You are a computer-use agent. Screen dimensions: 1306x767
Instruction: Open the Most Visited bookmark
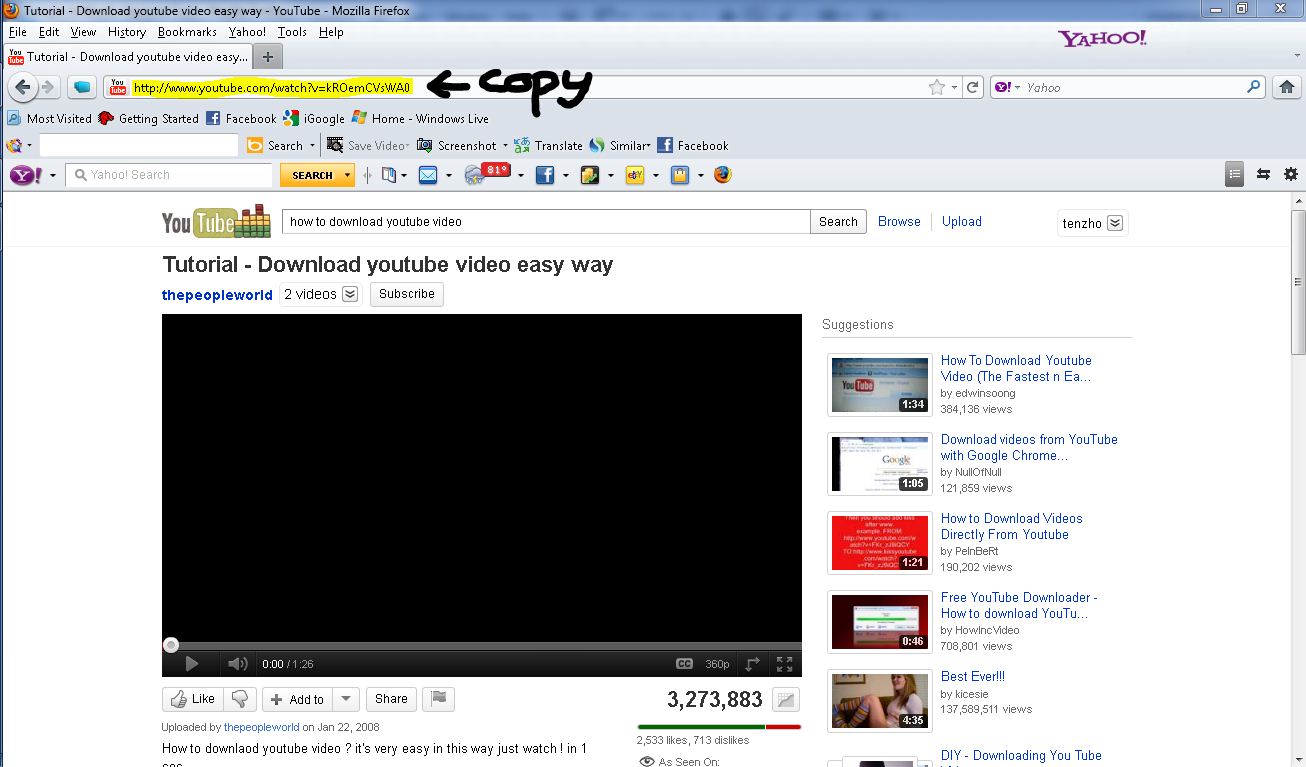tap(49, 118)
